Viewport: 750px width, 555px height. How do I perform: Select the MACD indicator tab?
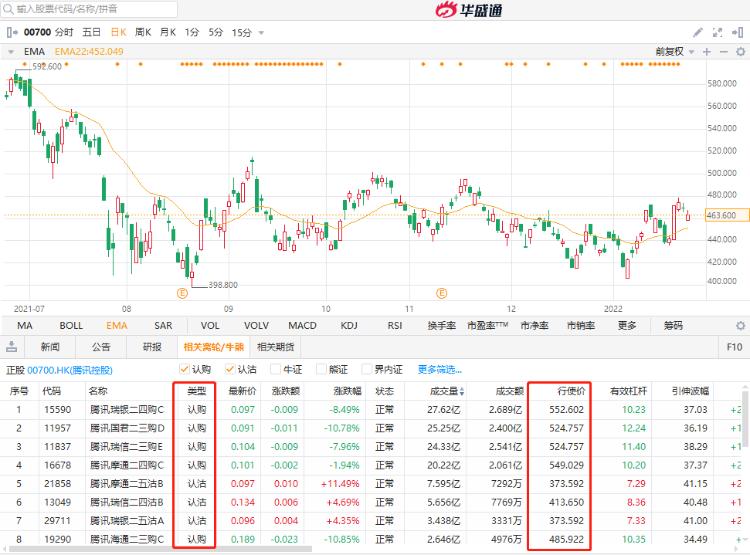pyautogui.click(x=302, y=325)
